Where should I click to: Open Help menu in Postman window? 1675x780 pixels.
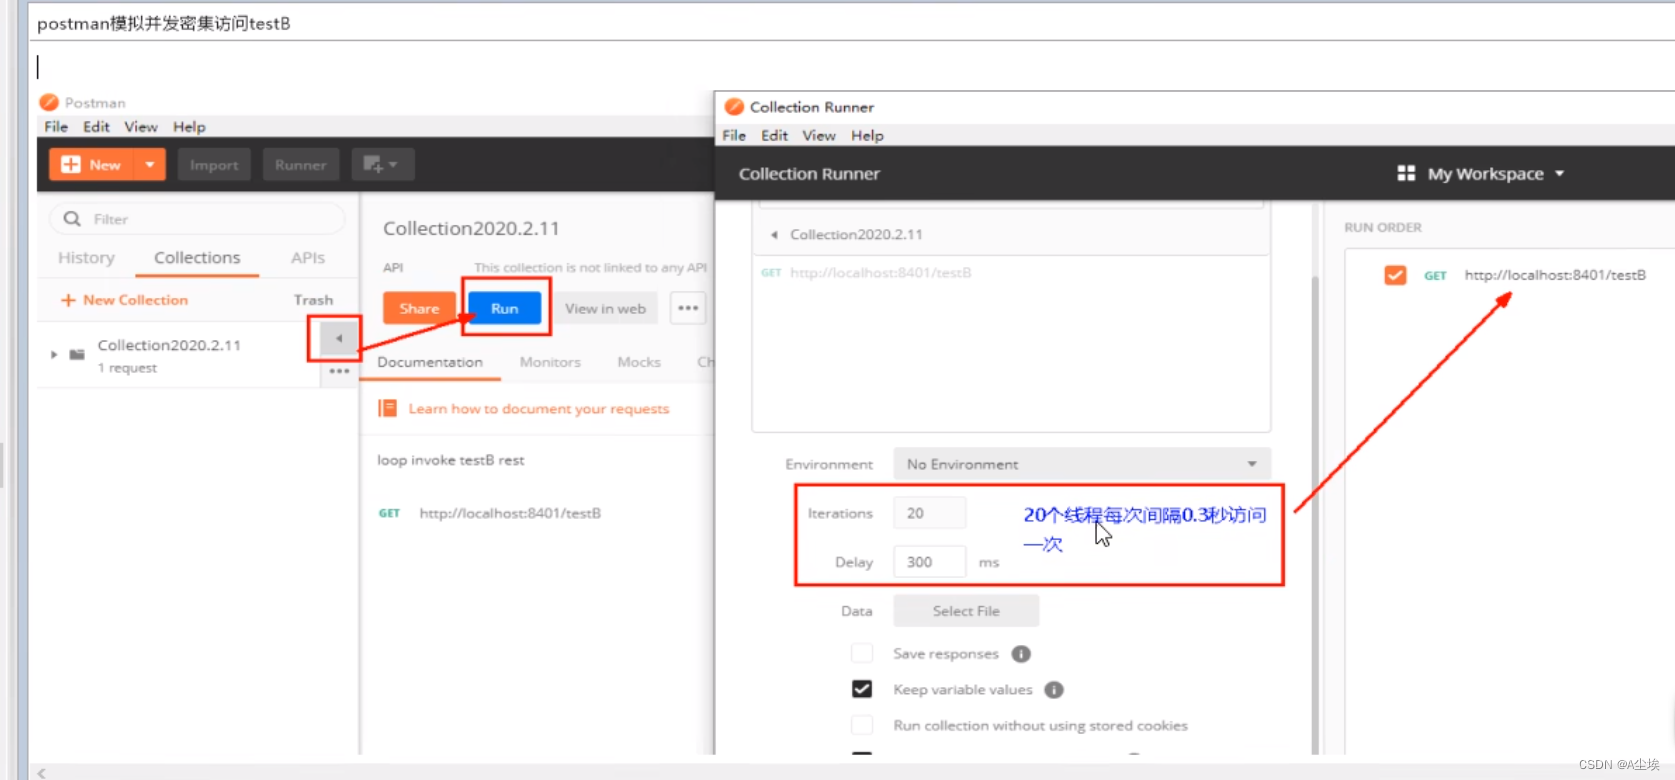189,127
